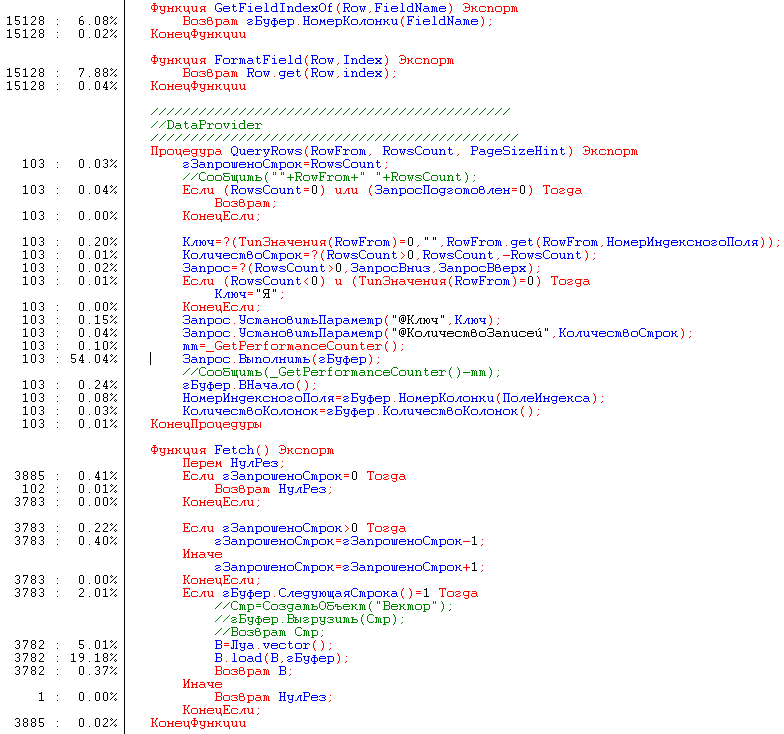Select the гБуфер.ВНачало() call line
The height and width of the screenshot is (734, 784).
[x=249, y=385]
